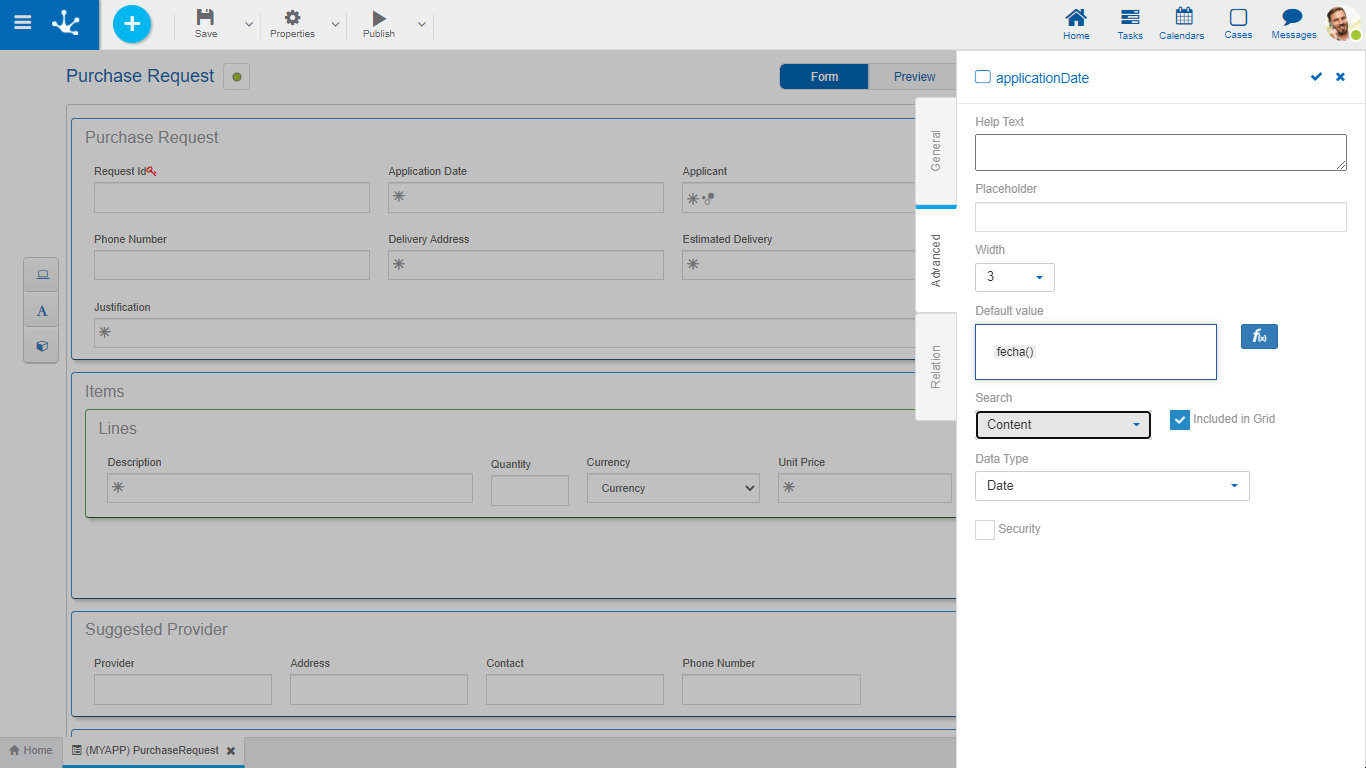Viewport: 1366px width, 768px height.
Task: Expand the Publish options arrow
Action: pos(421,24)
